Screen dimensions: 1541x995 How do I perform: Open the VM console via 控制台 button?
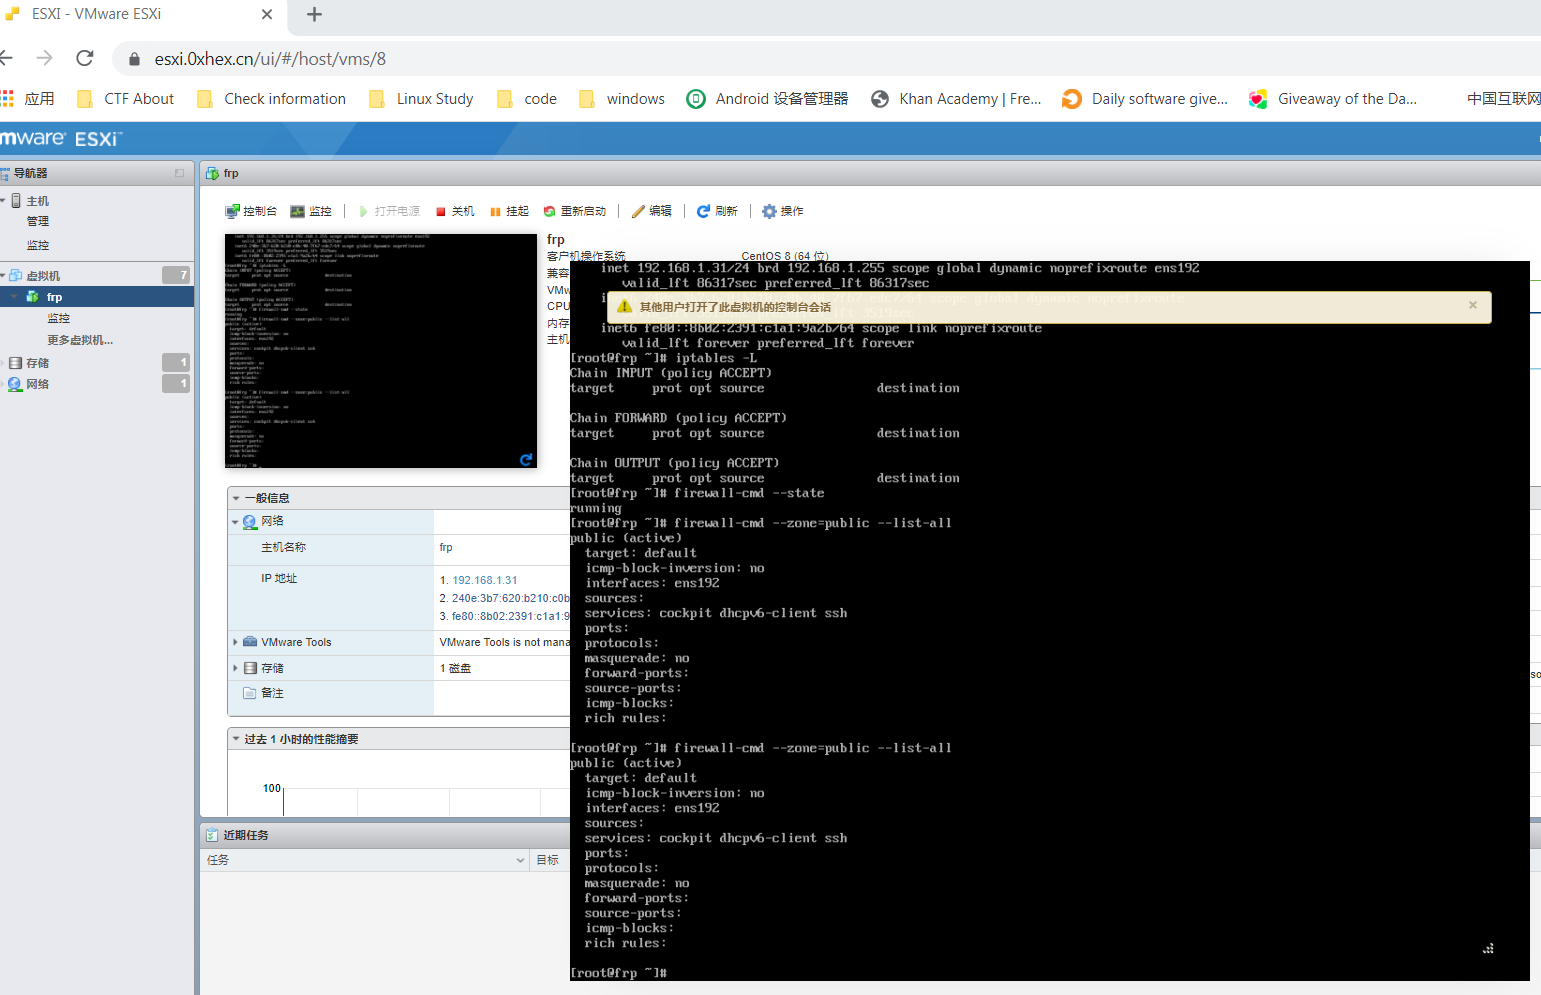[251, 211]
